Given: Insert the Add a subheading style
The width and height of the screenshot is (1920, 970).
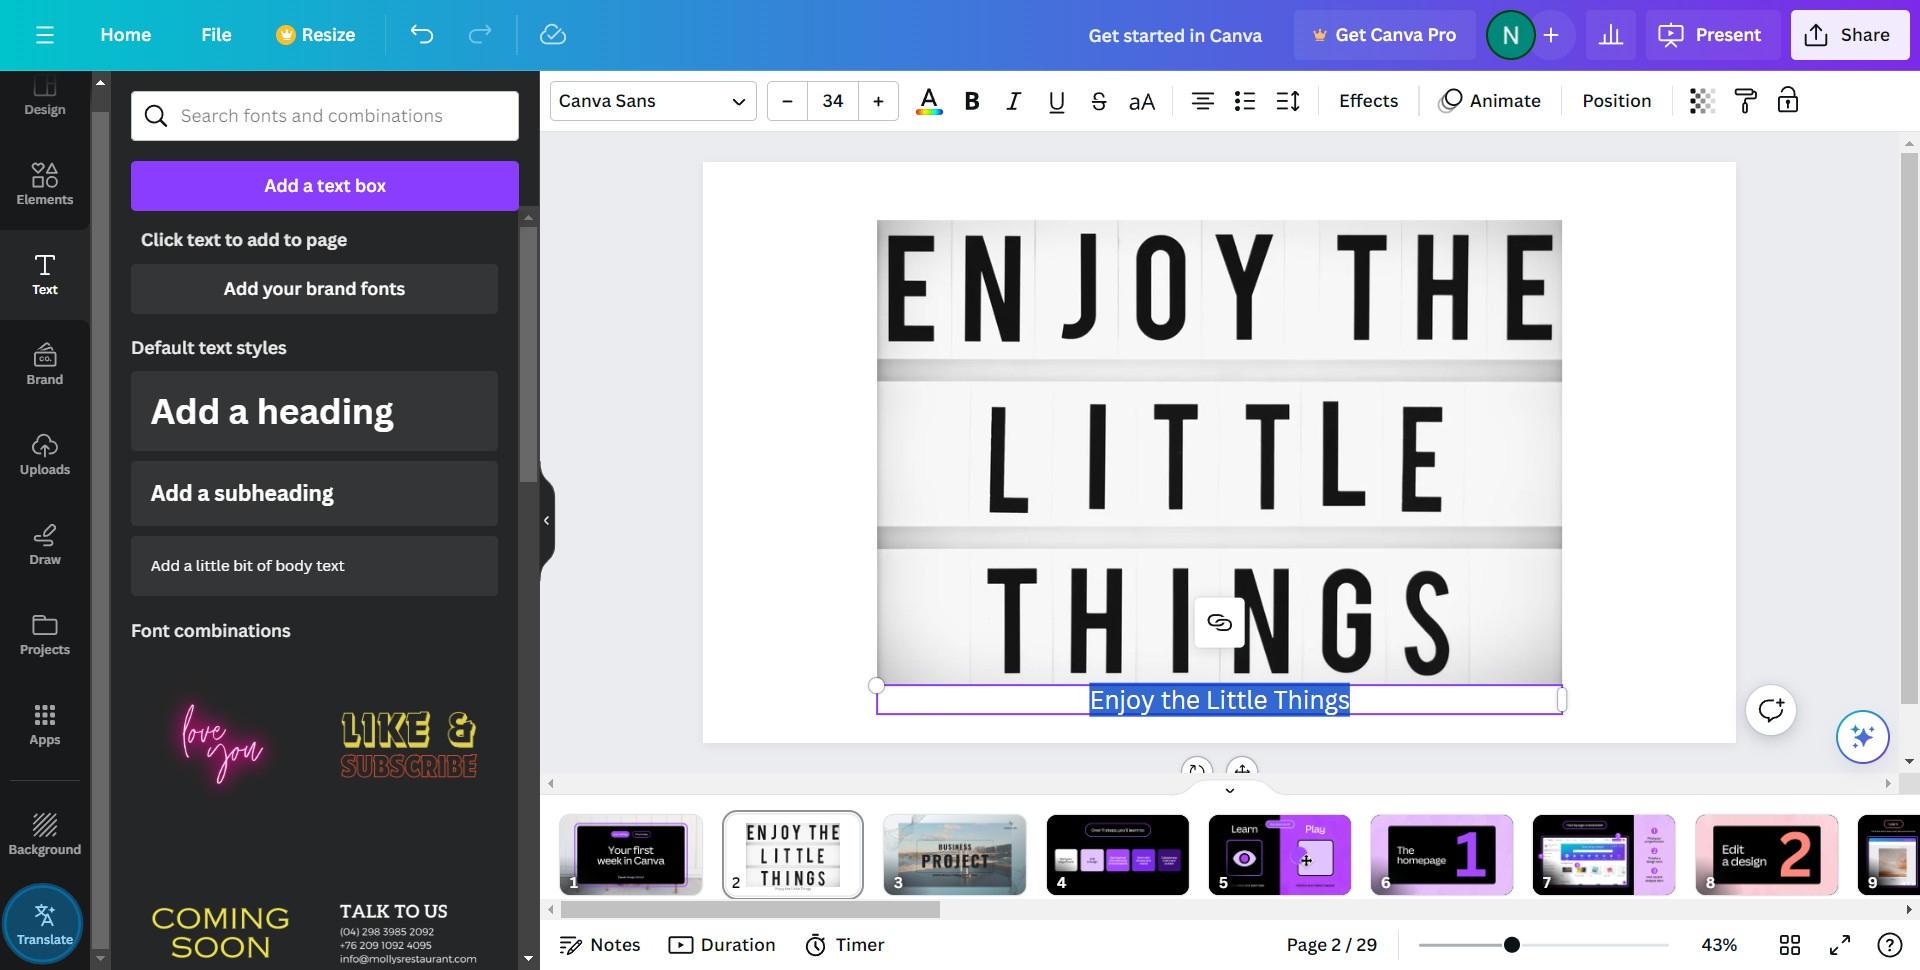Looking at the screenshot, I should [x=314, y=493].
